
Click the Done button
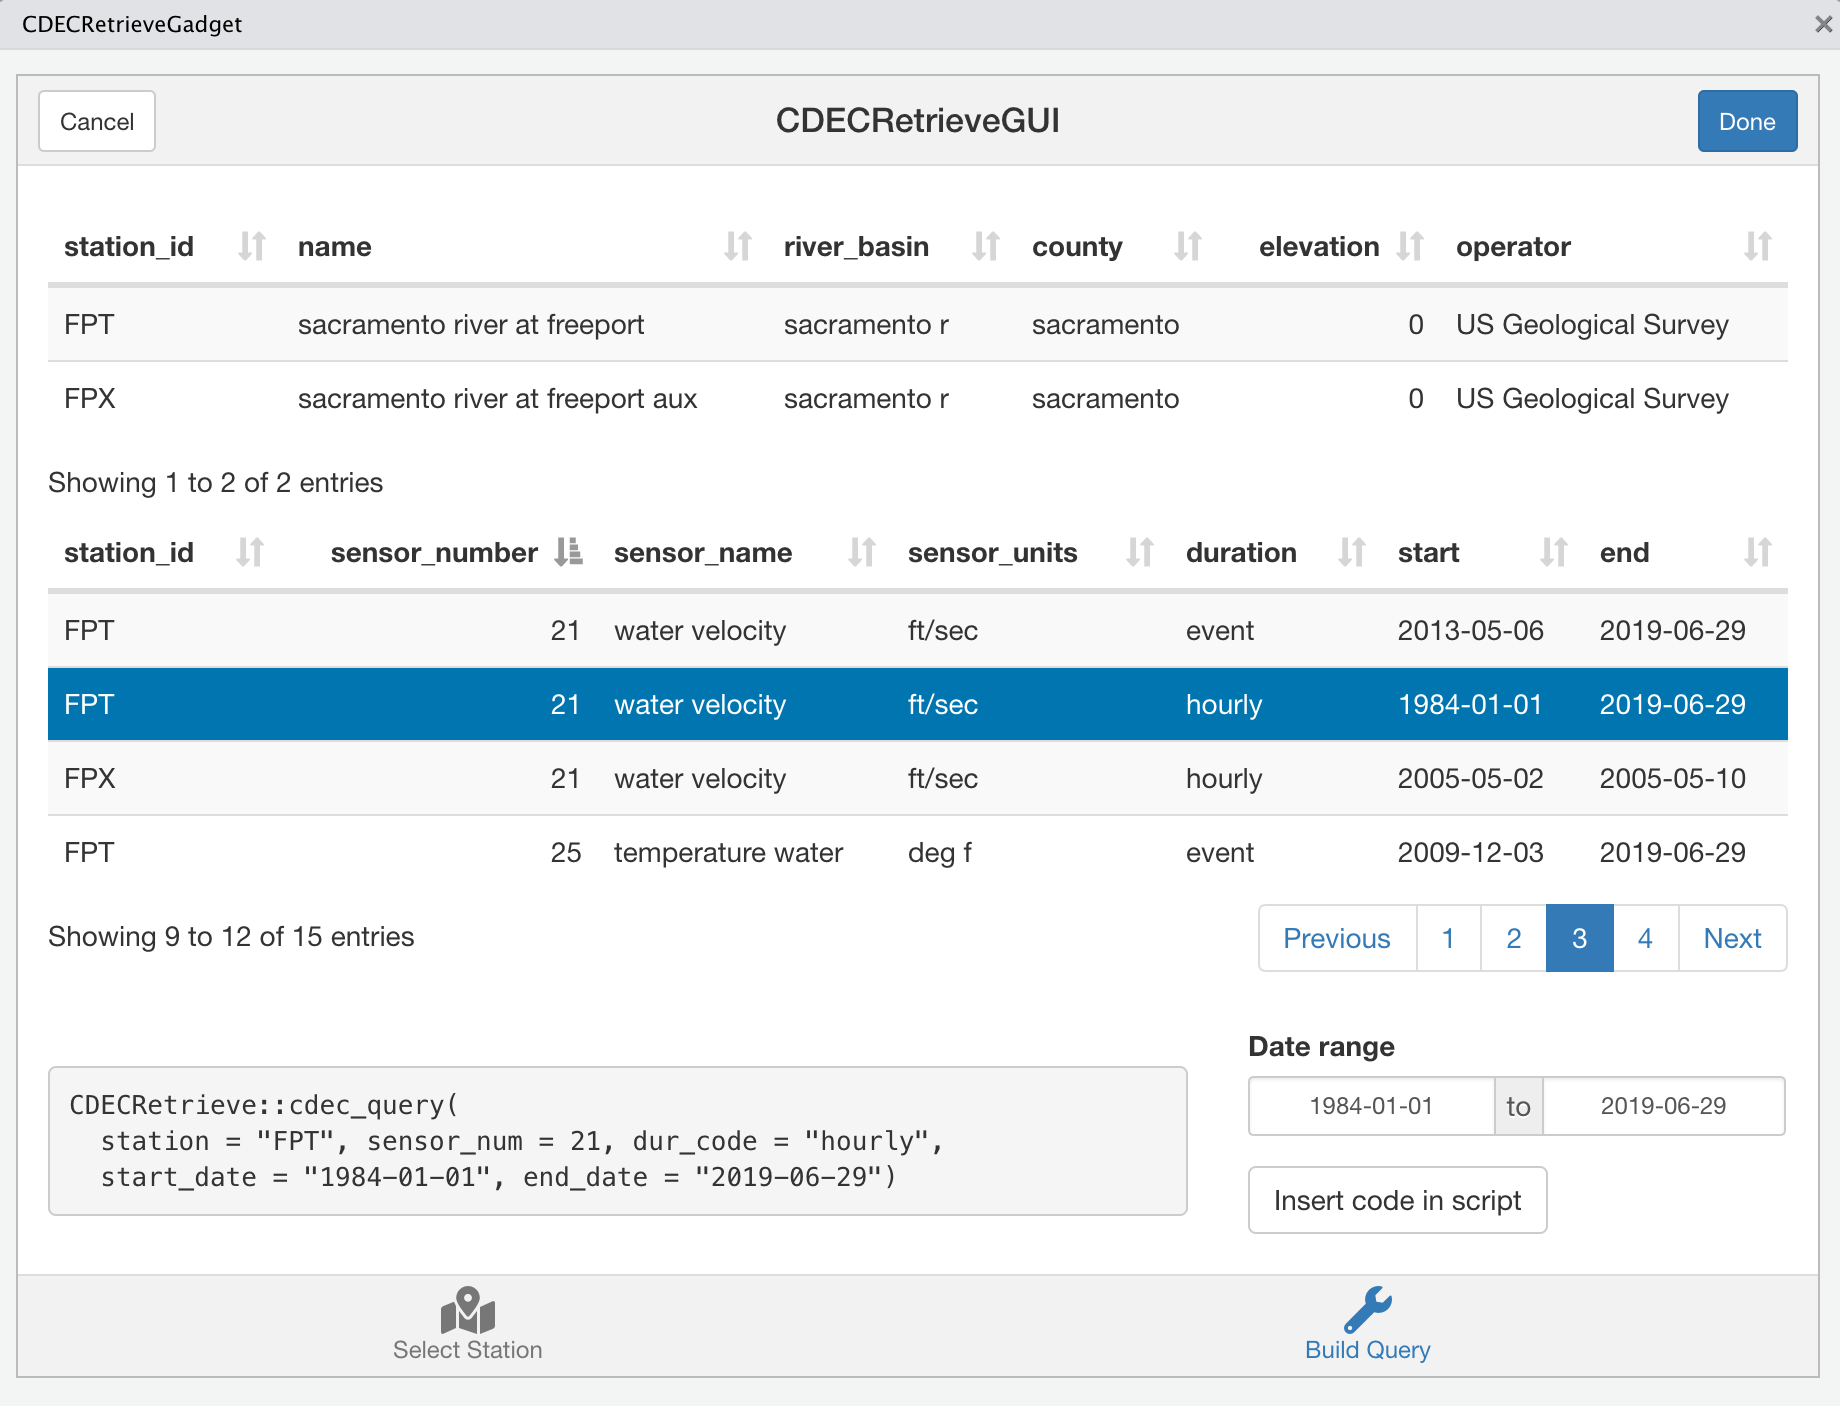click(x=1747, y=121)
